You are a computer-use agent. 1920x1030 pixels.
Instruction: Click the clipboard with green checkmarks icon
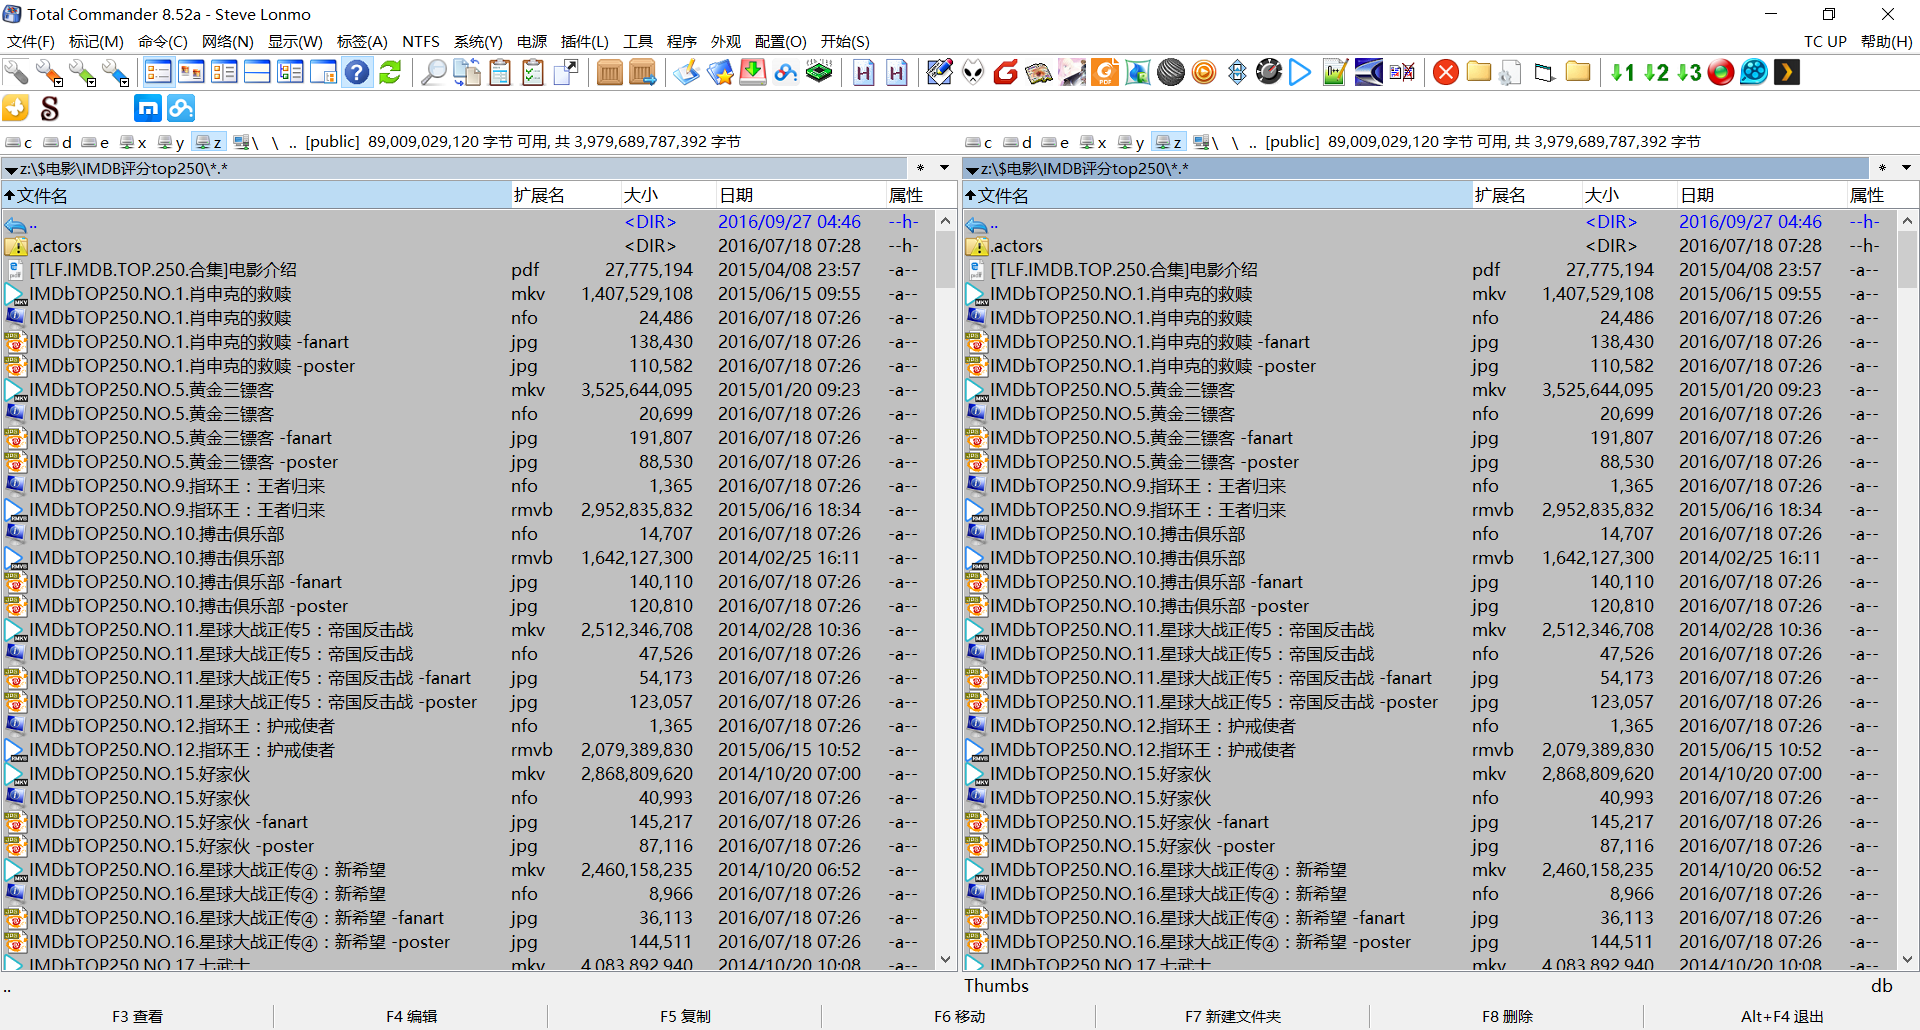533,72
